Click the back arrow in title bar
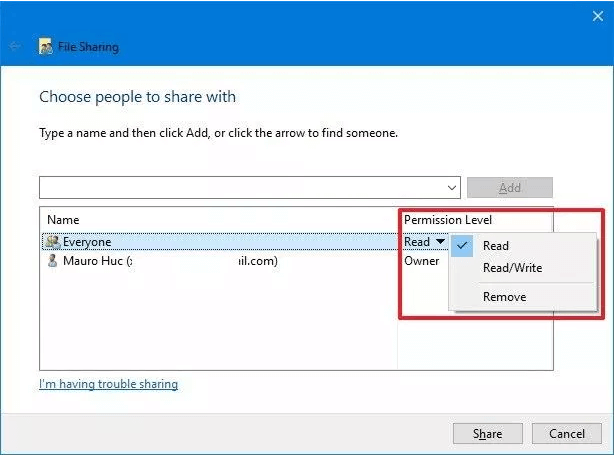The height and width of the screenshot is (457, 615). 15,46
